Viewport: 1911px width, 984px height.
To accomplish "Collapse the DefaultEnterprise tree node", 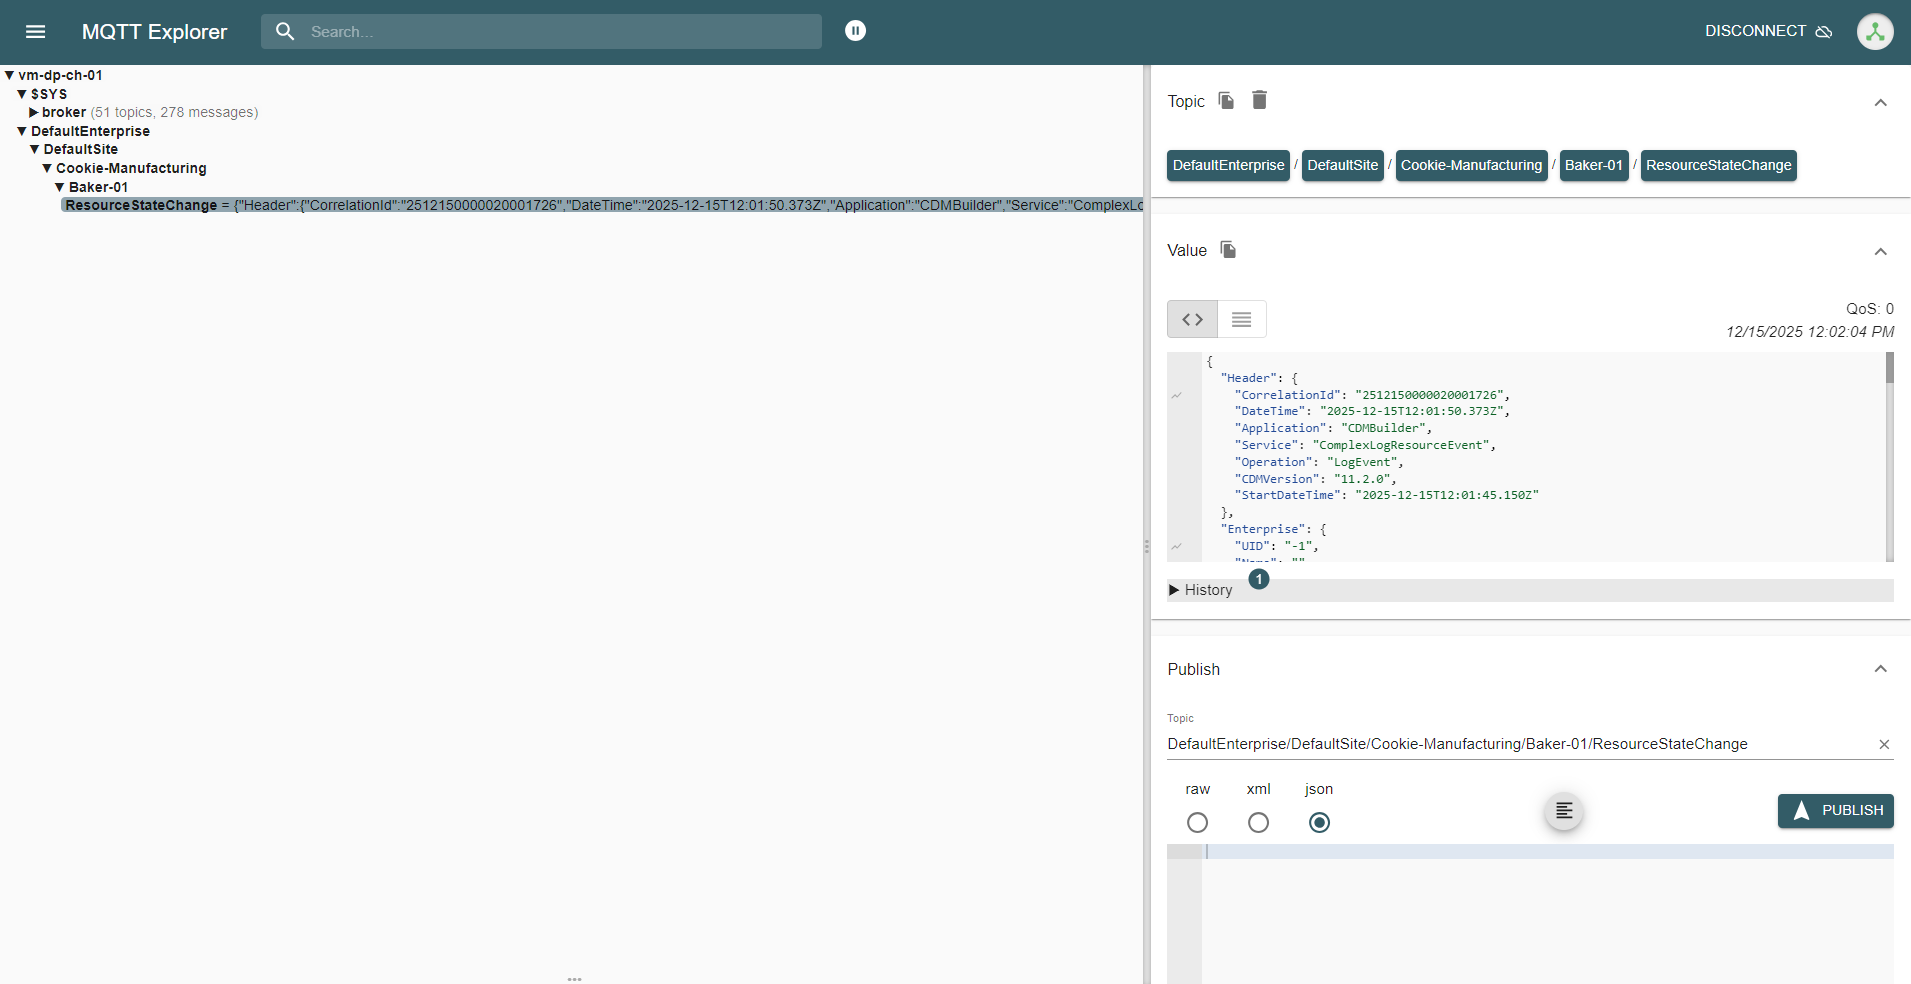I will point(22,131).
